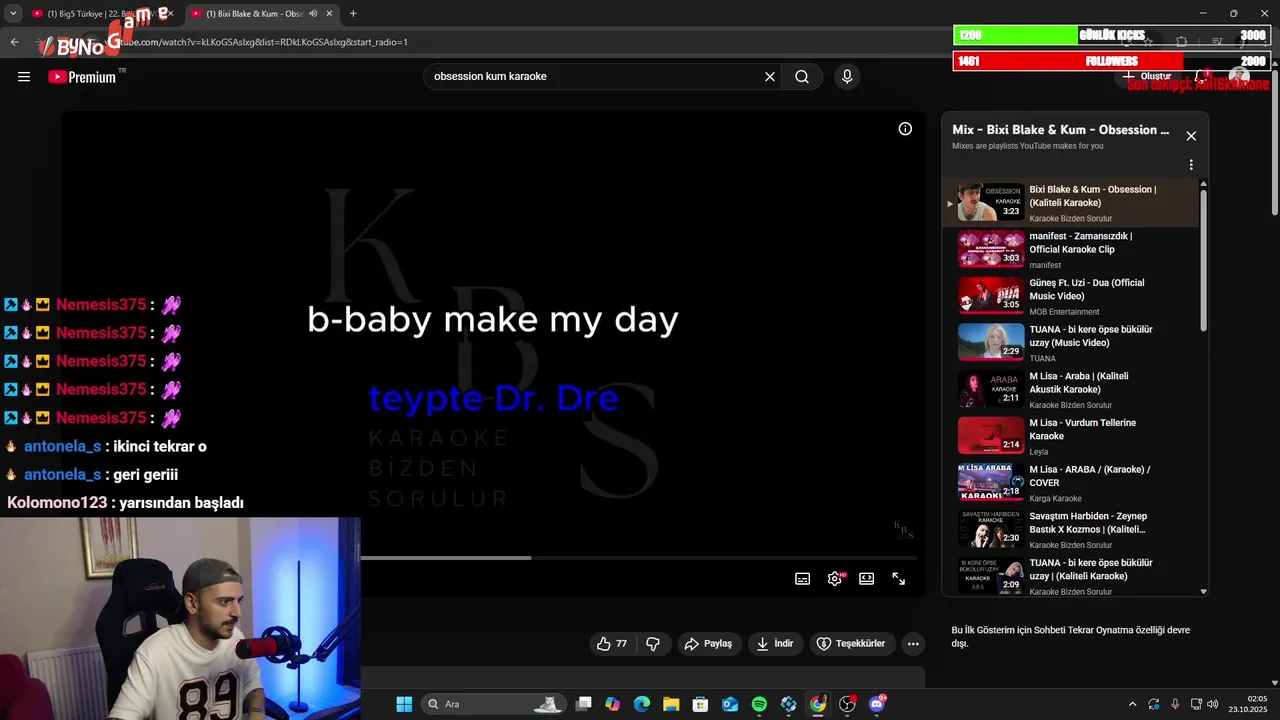
Task: Open Oluştur create menu
Action: 1147,76
